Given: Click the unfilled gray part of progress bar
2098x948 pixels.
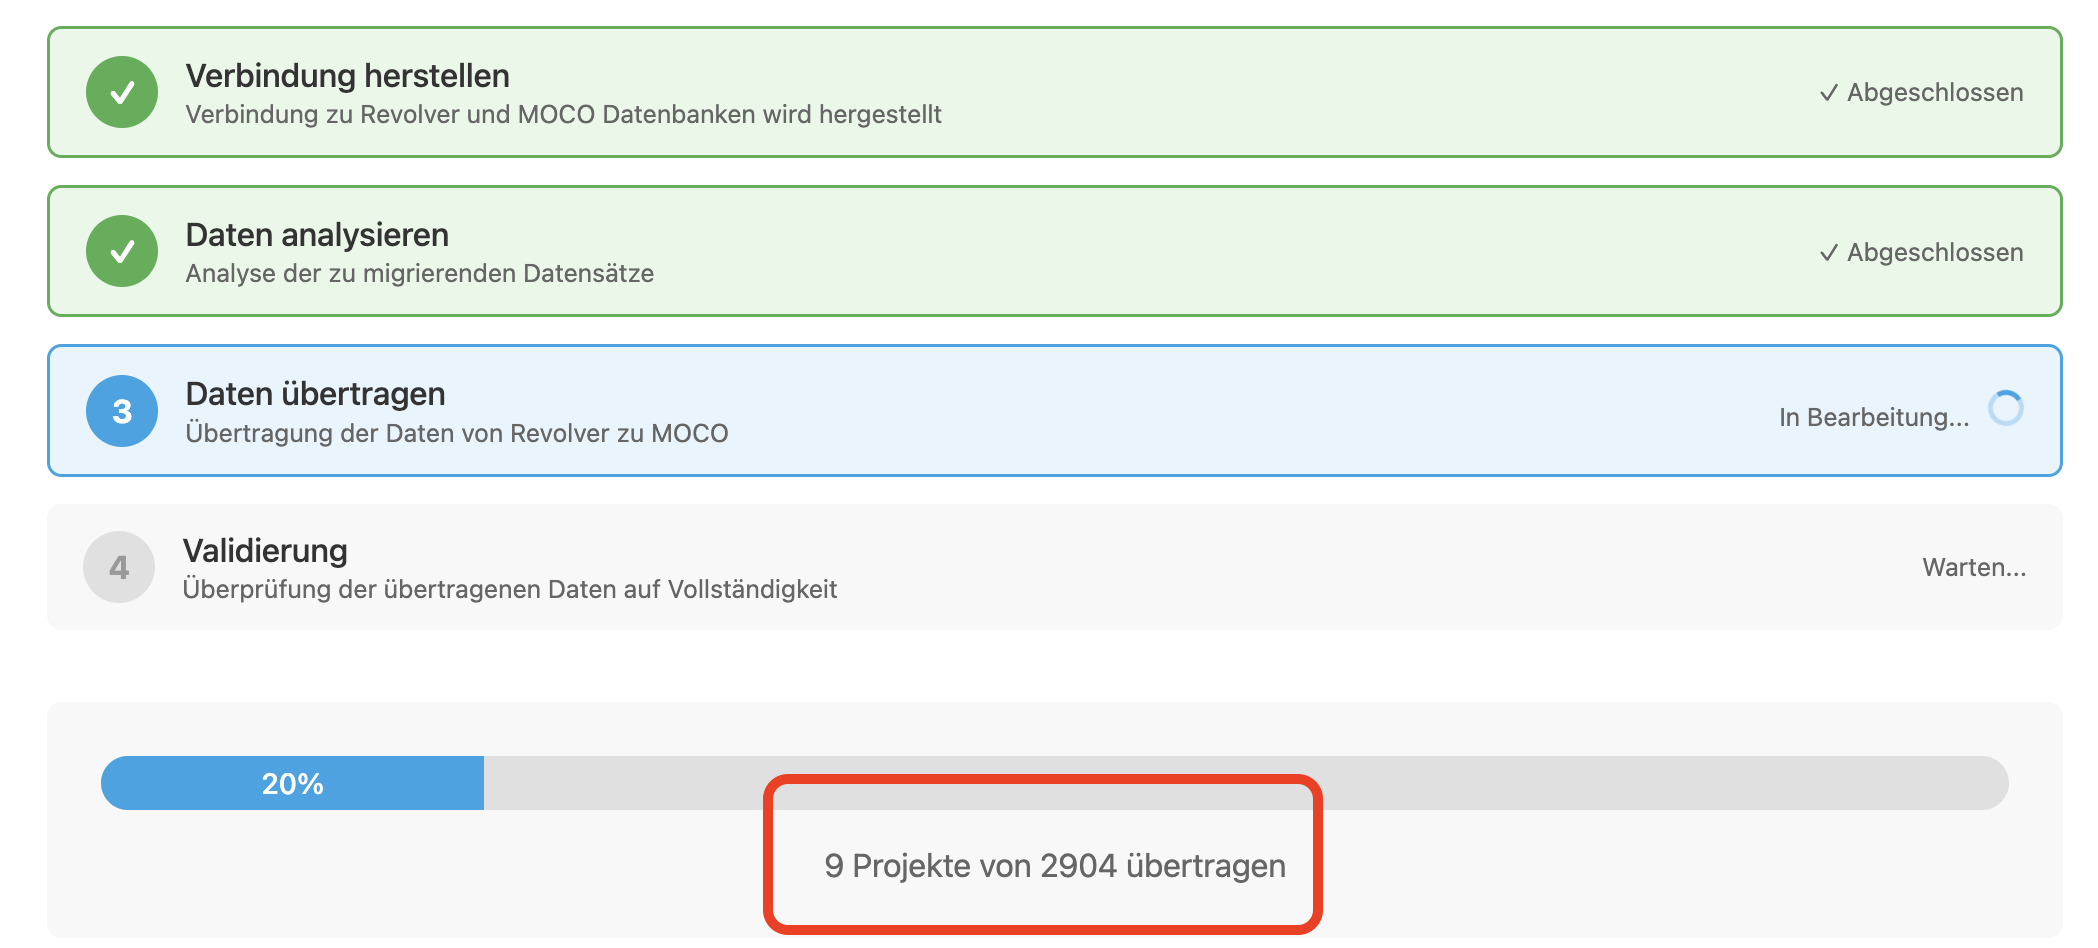Looking at the screenshot, I should (1500, 783).
